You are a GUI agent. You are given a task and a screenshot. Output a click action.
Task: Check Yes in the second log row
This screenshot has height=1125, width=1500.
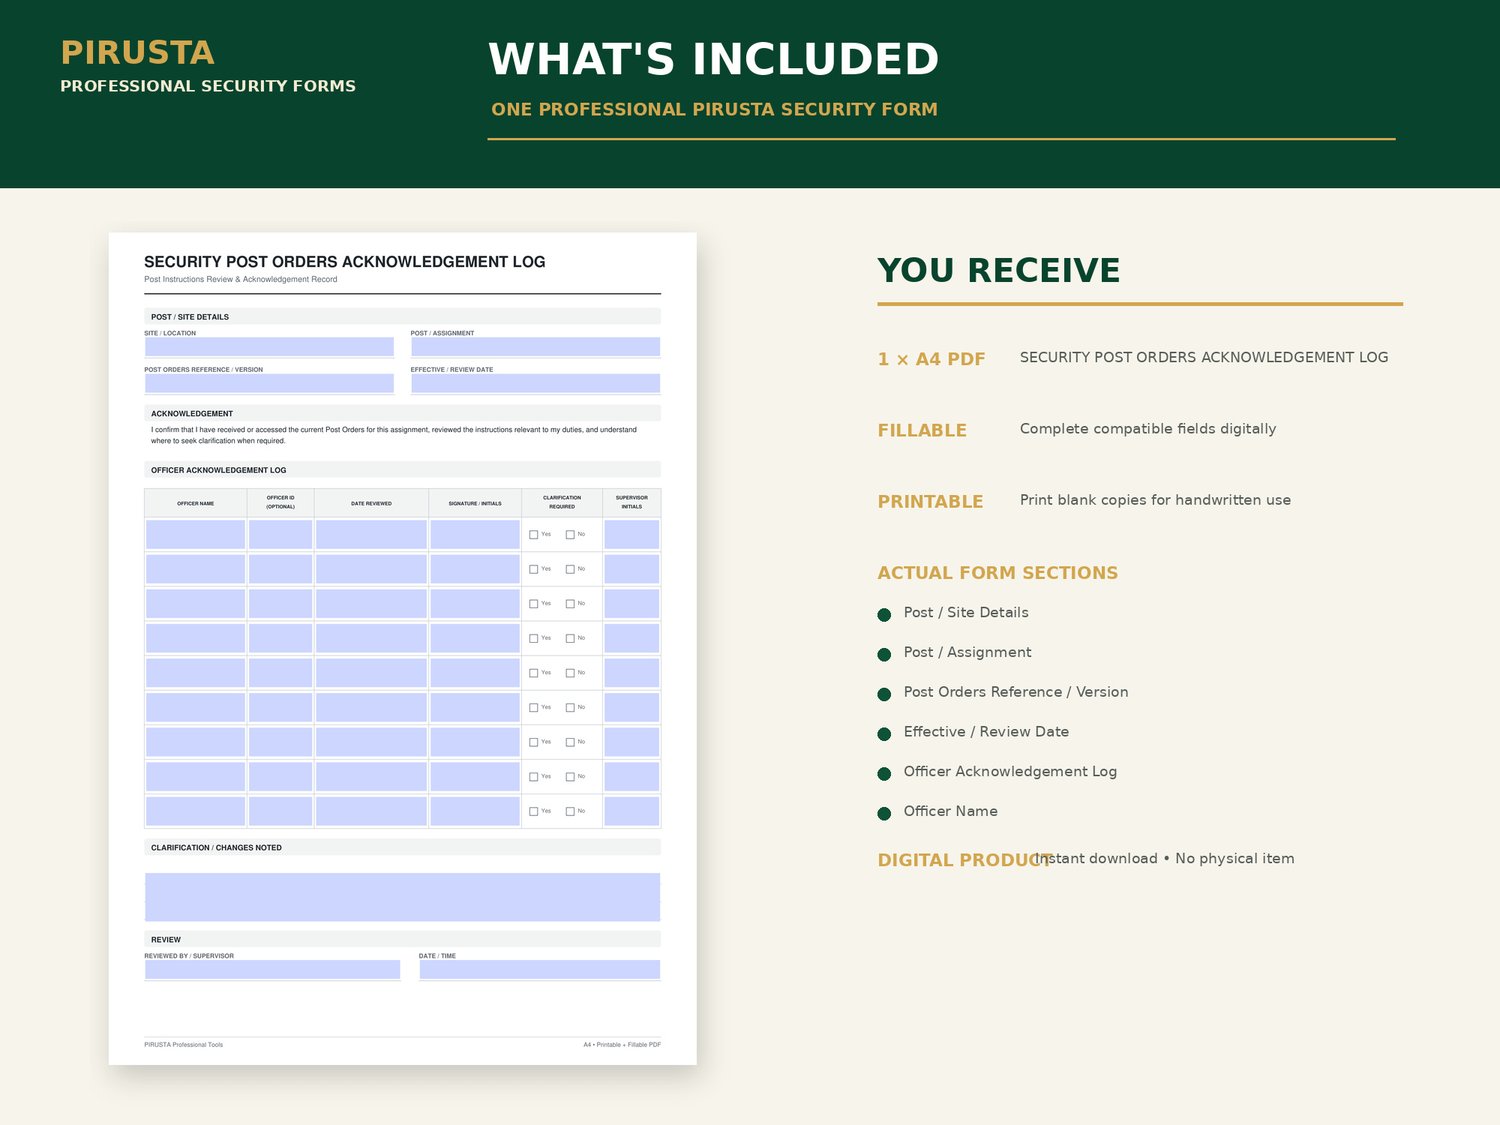[534, 569]
